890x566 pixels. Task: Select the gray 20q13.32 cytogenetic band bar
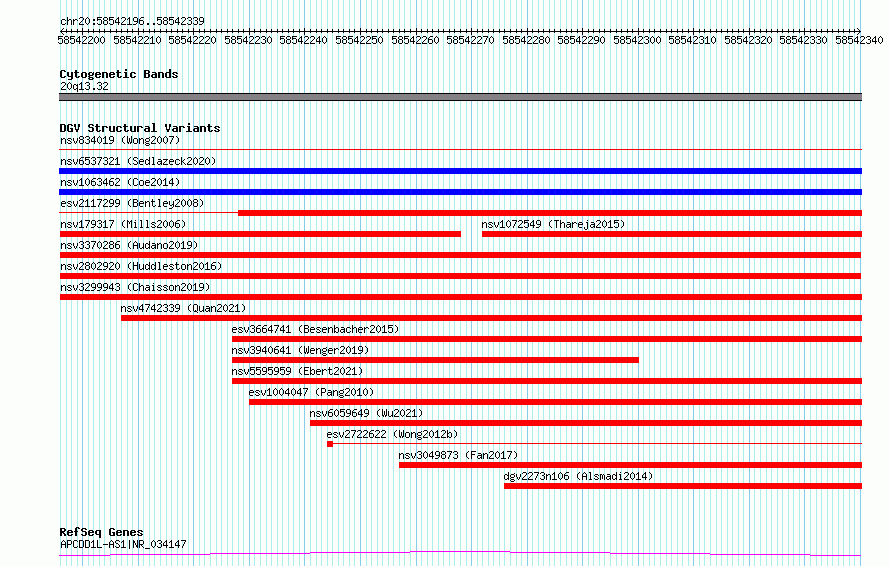(460, 97)
